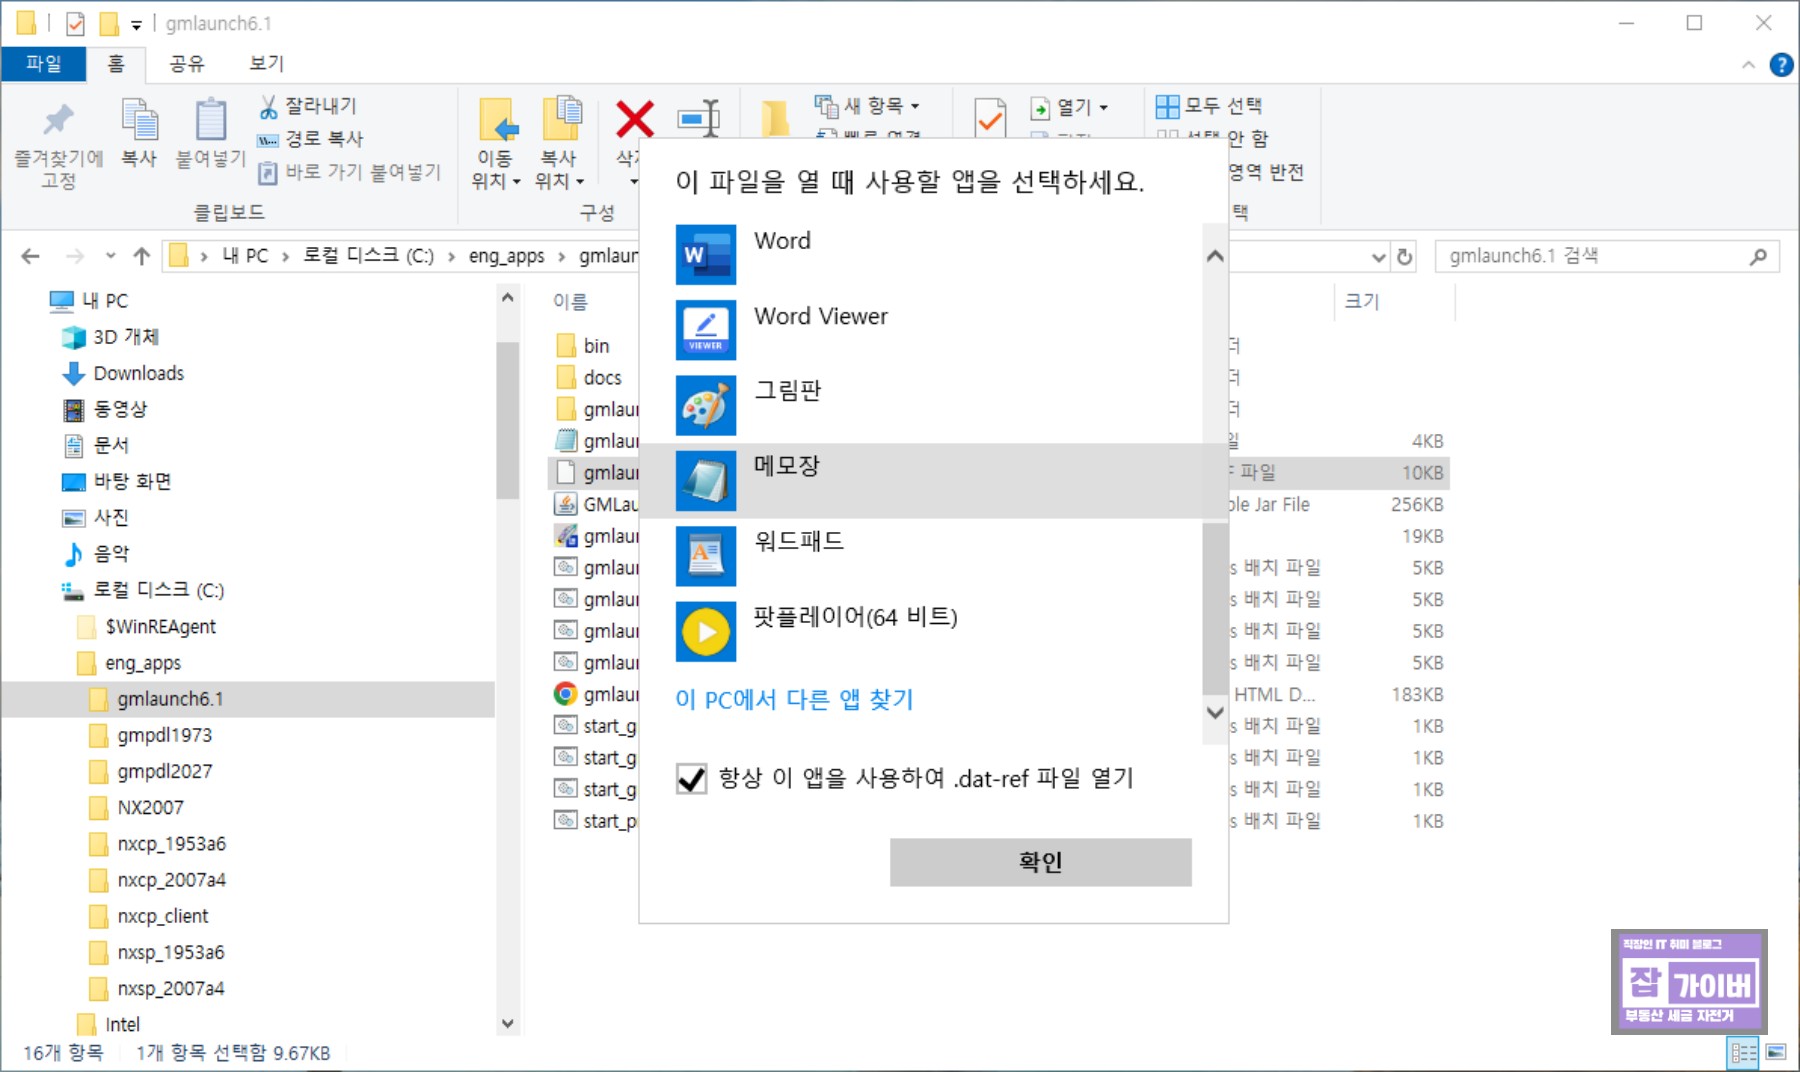This screenshot has height=1072, width=1800.
Task: Open the 열기 dropdown arrow
Action: click(x=1104, y=107)
